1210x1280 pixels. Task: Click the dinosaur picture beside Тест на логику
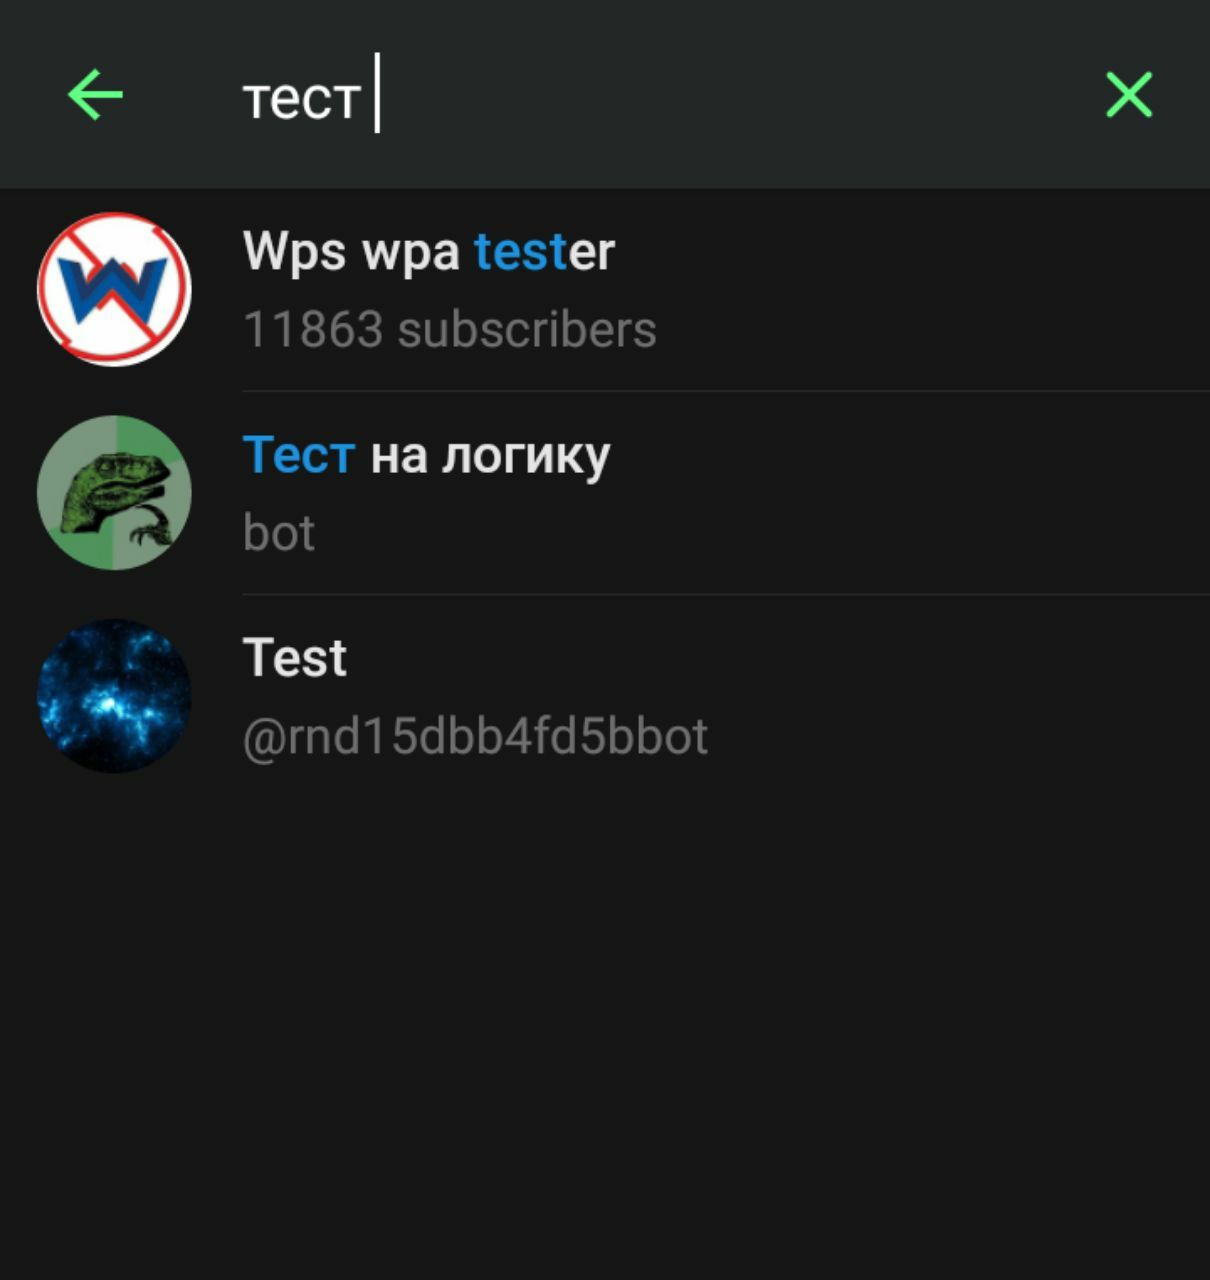(114, 492)
